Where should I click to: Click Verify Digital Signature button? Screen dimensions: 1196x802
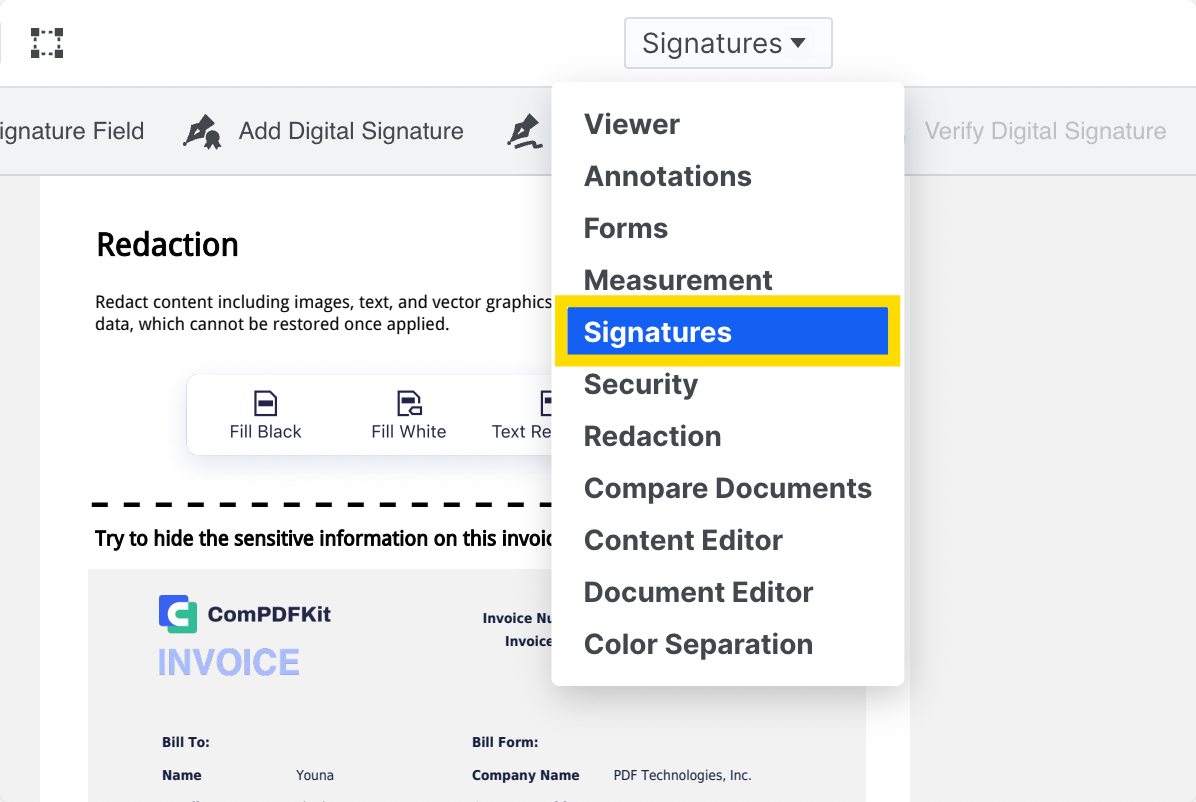[x=1045, y=131]
